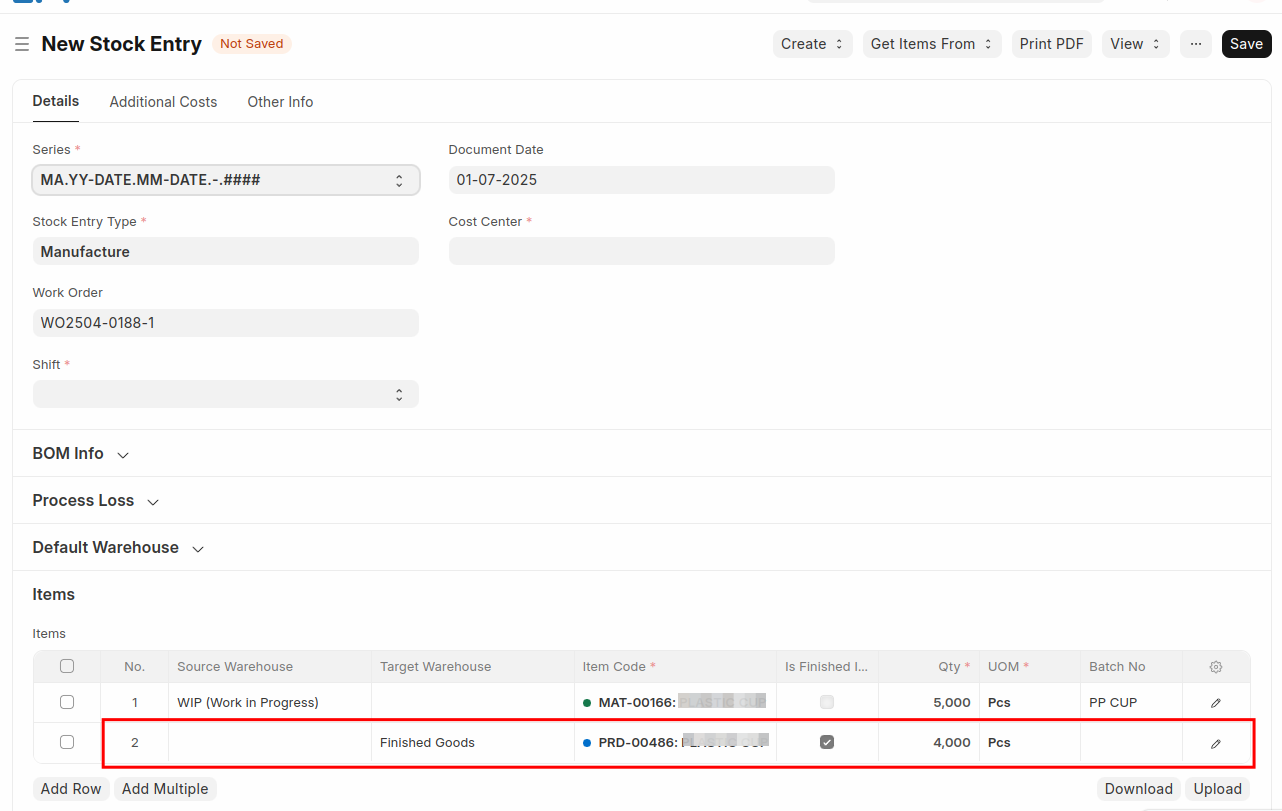The height and width of the screenshot is (811, 1282).
Task: Expand the Process Loss section
Action: 96,501
